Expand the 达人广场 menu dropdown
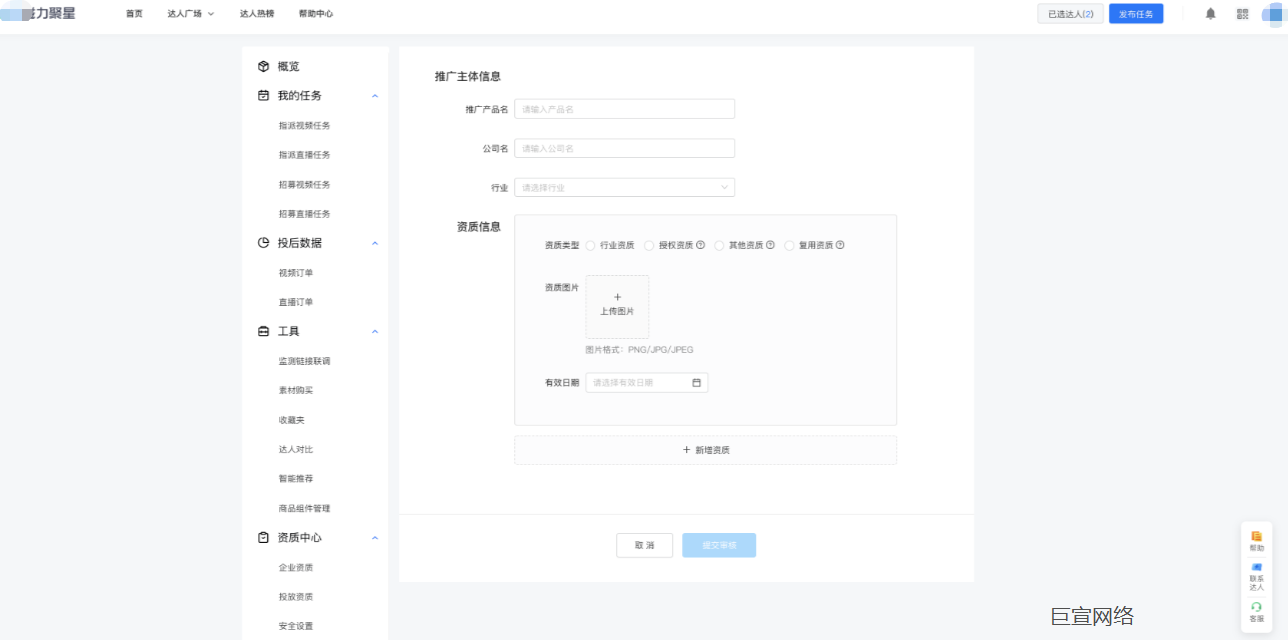The width and height of the screenshot is (1288, 640). [190, 14]
